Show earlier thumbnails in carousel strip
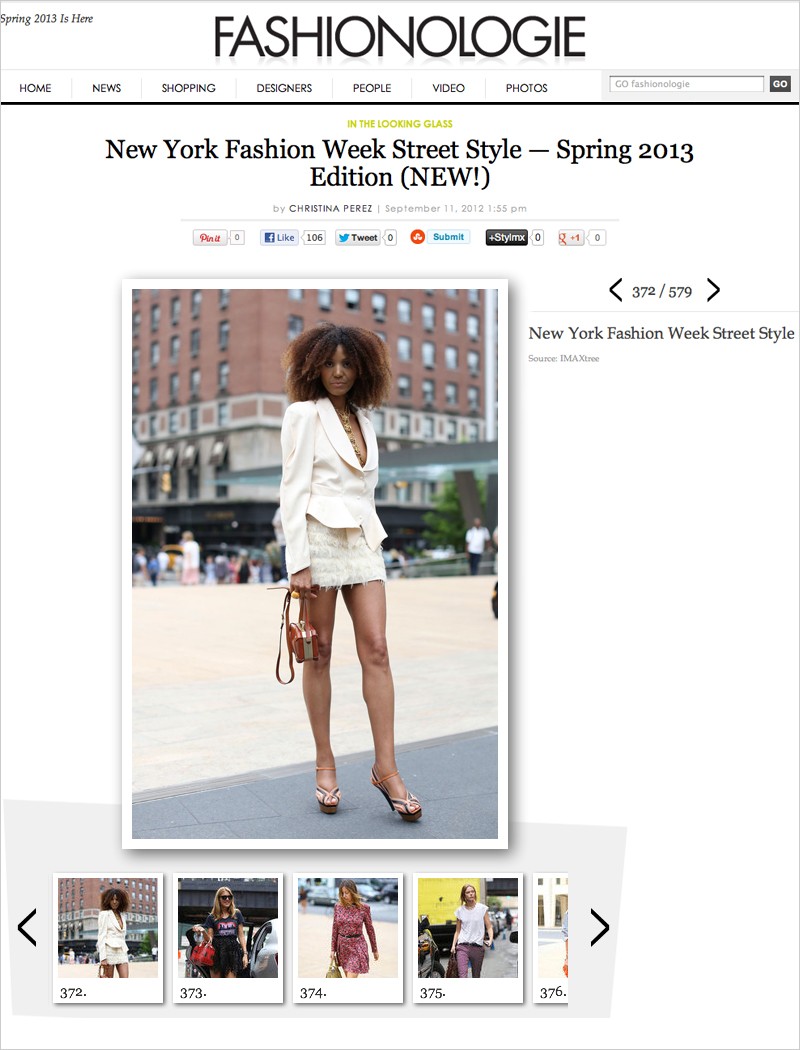 pyautogui.click(x=27, y=927)
